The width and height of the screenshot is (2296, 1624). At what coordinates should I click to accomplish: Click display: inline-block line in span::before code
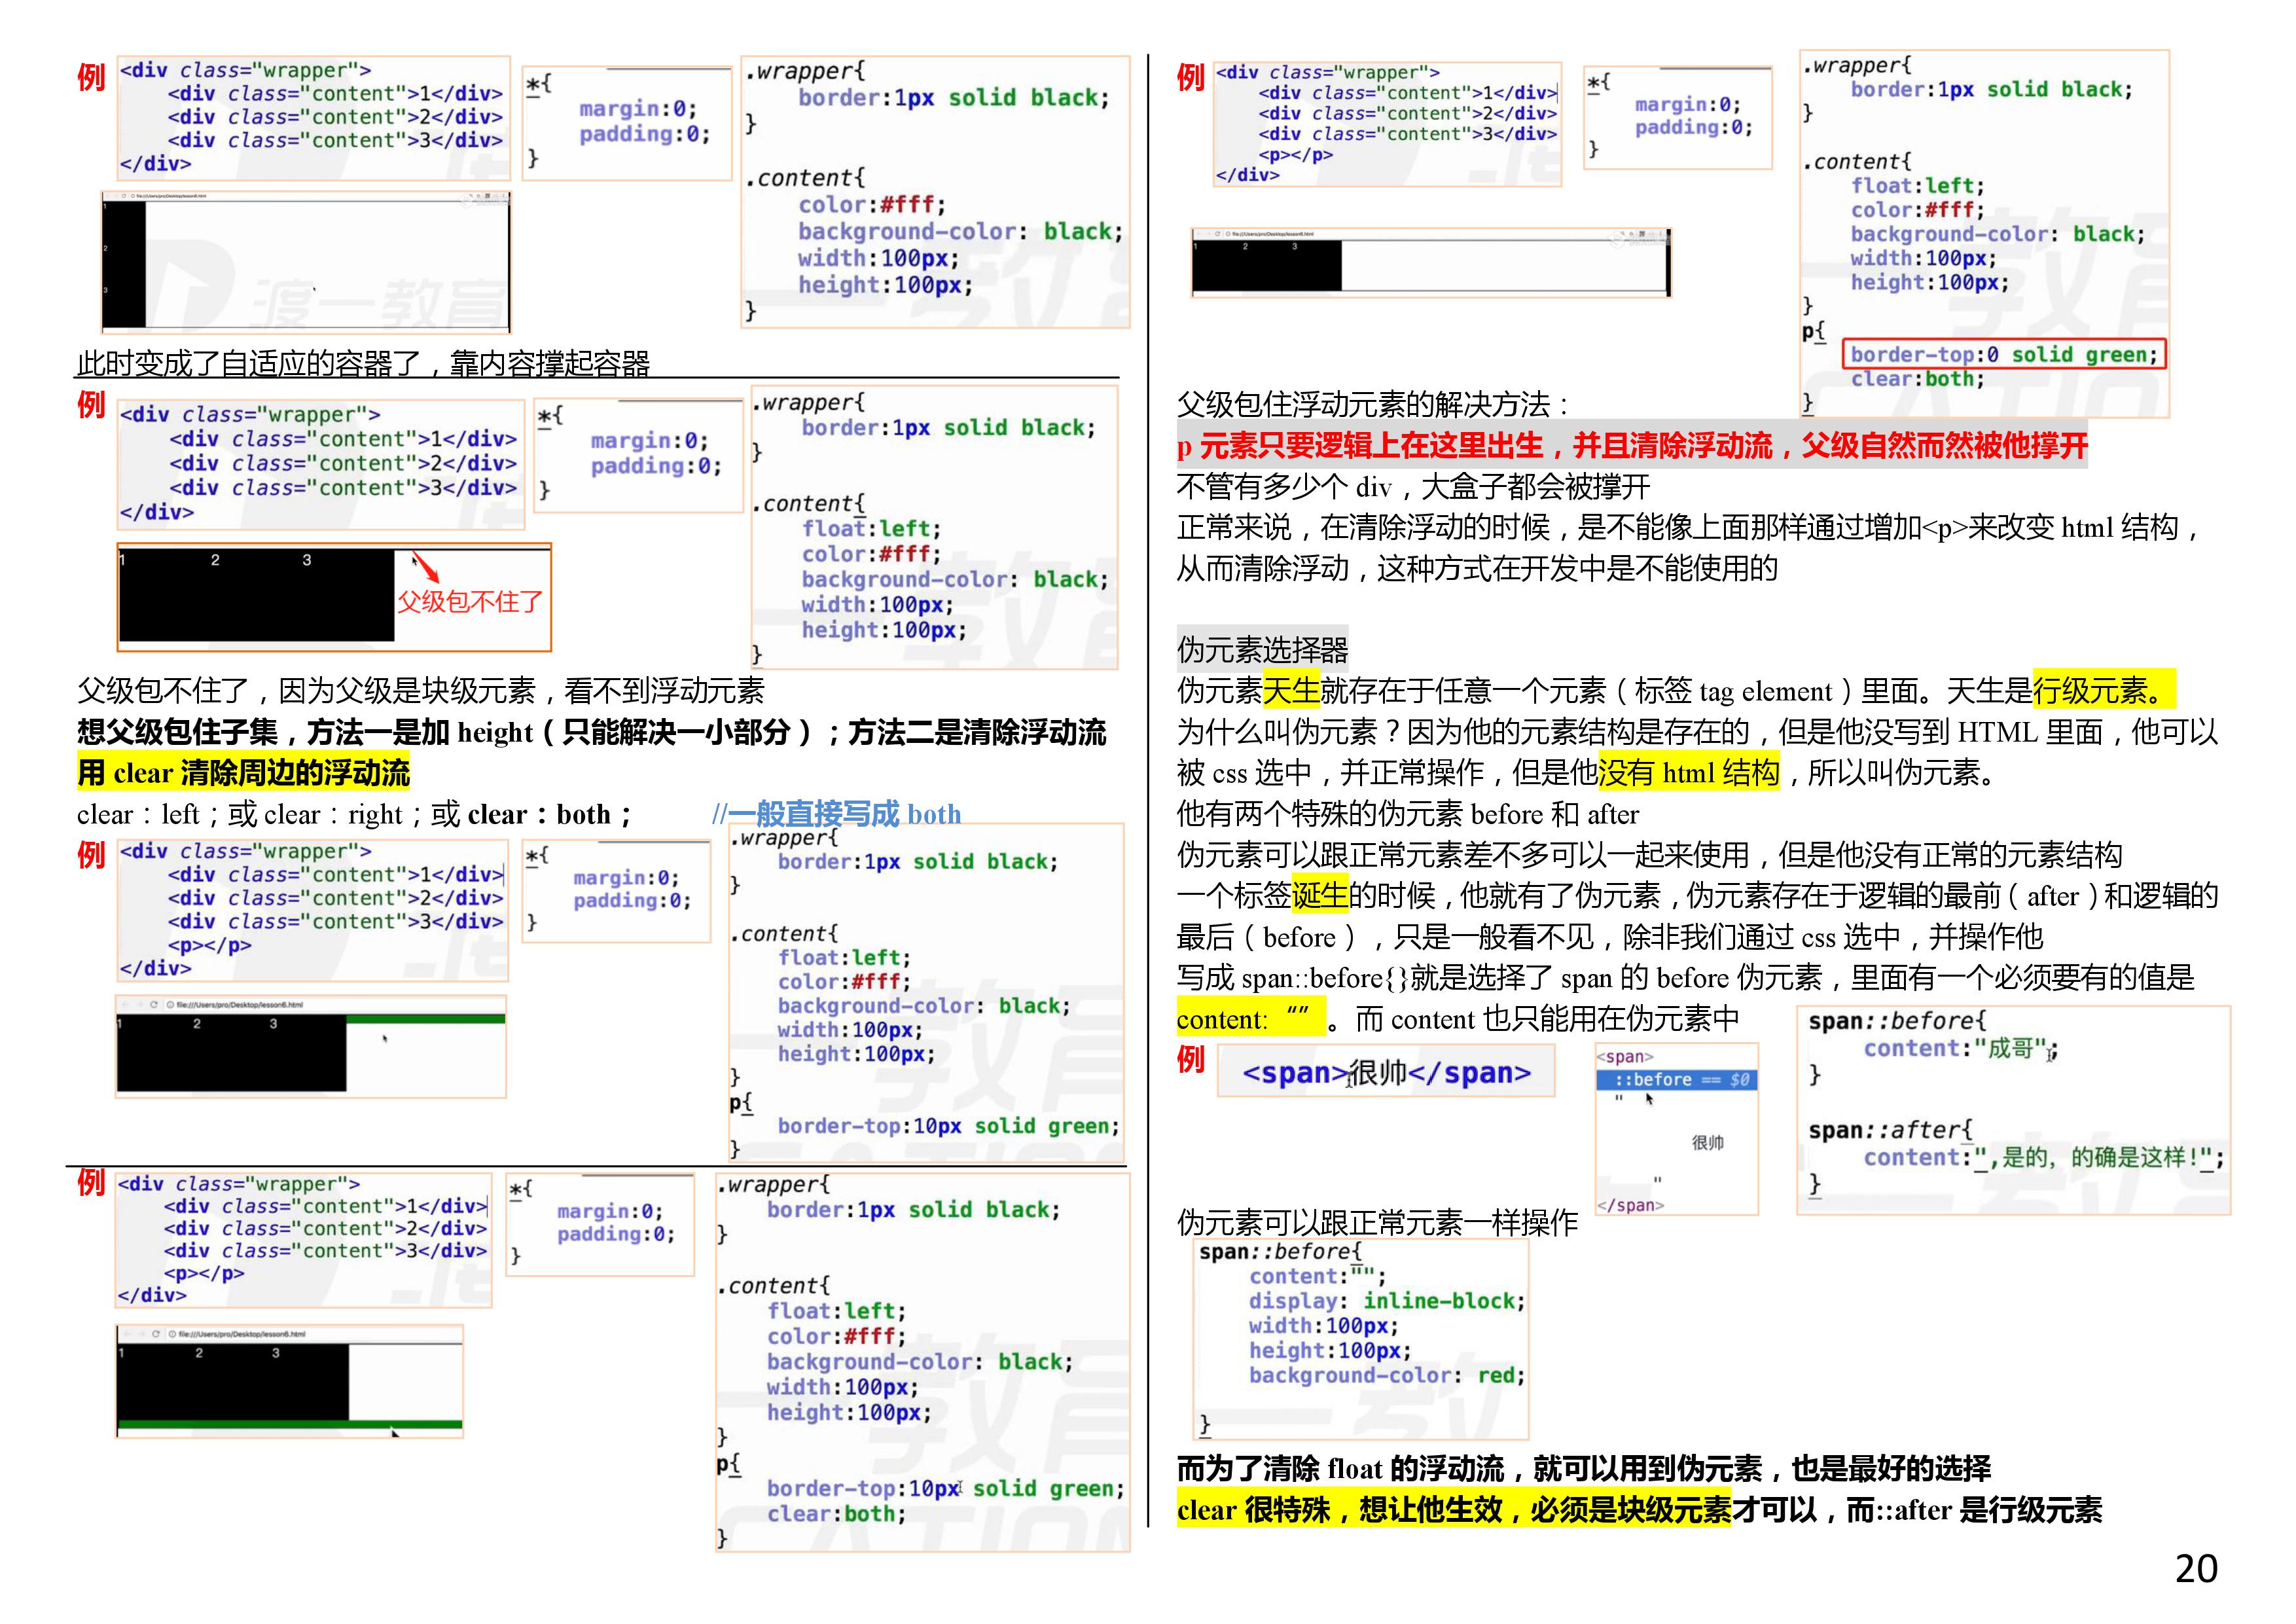[x=1386, y=1301]
